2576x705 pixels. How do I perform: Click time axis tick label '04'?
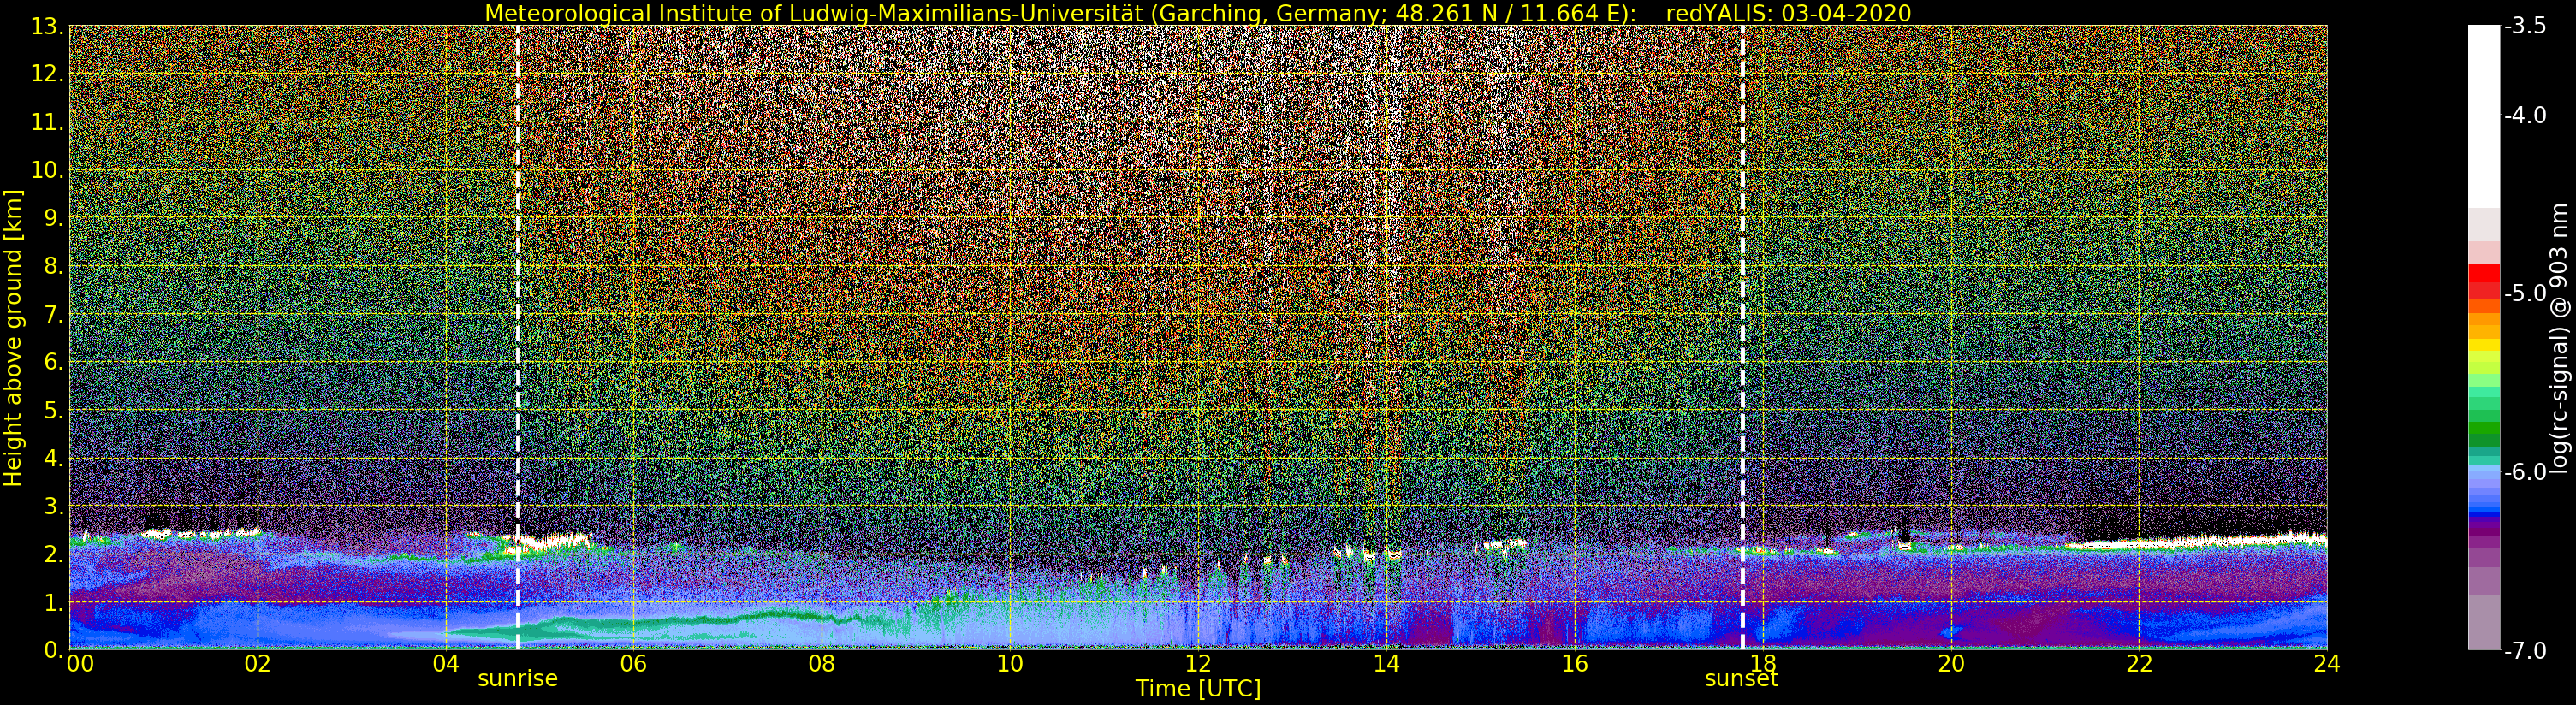(445, 664)
